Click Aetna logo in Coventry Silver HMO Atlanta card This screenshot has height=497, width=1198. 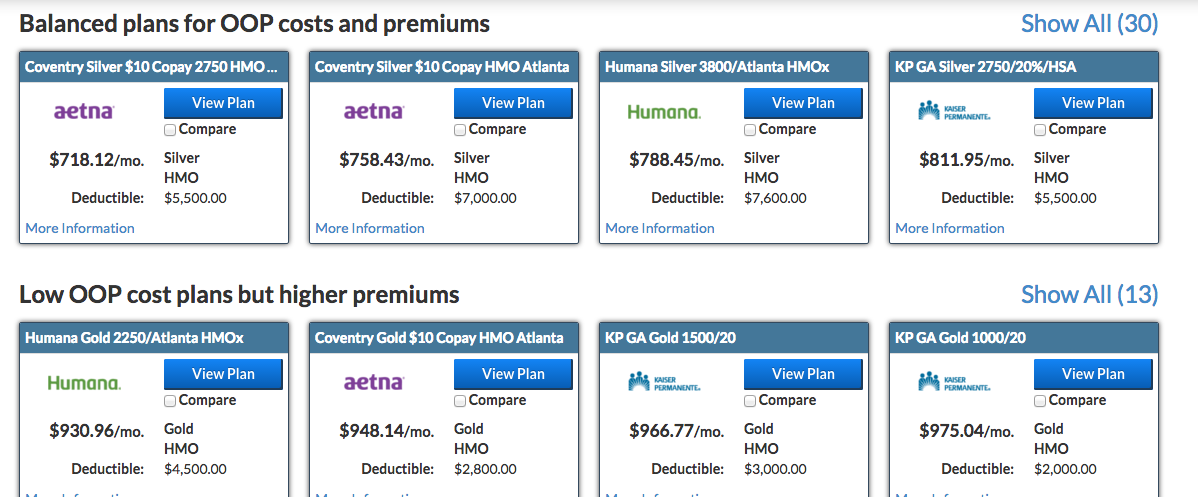click(374, 112)
